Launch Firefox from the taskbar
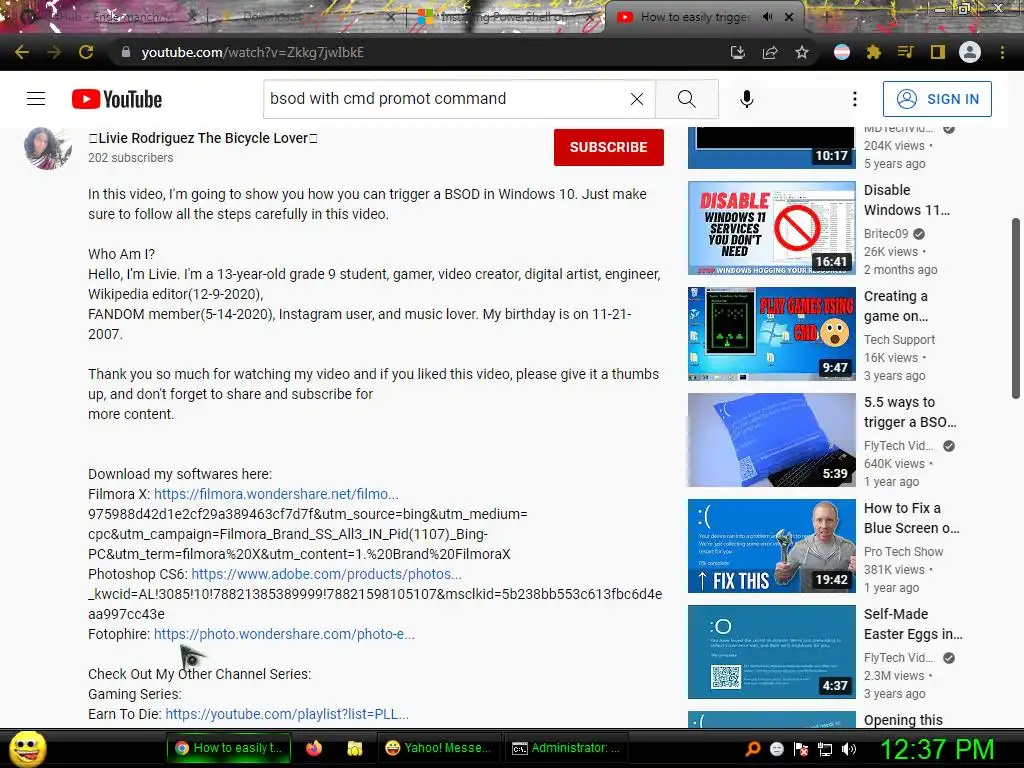 click(x=314, y=748)
